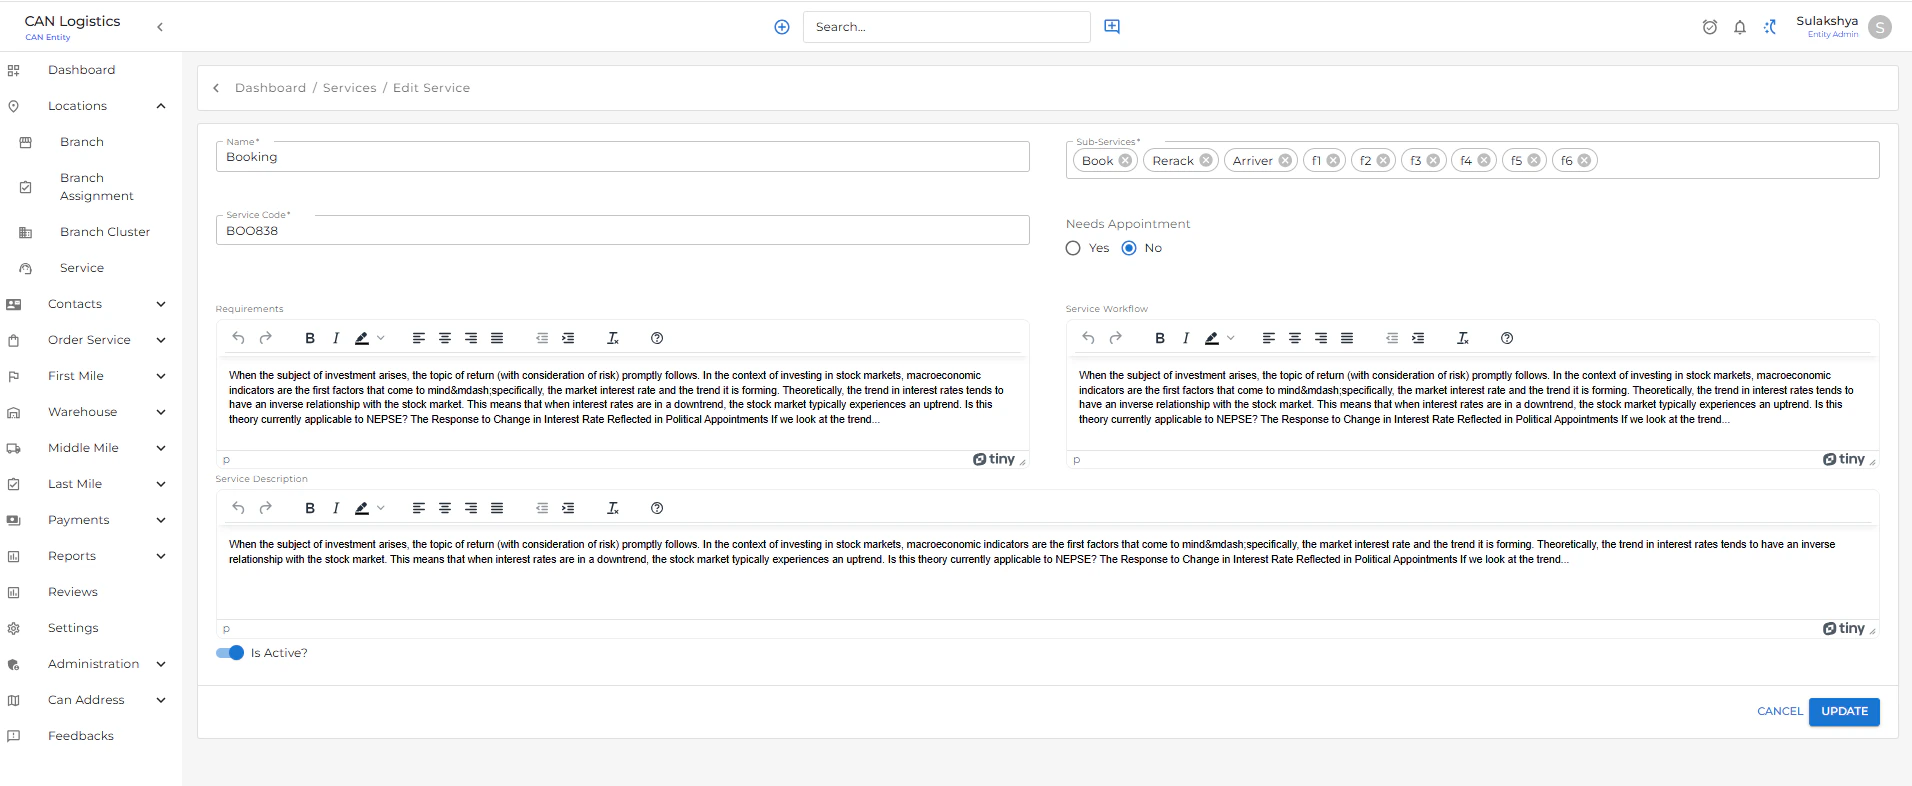This screenshot has width=1912, height=786.
Task: Remove the f6 sub-service chip
Action: tap(1584, 160)
